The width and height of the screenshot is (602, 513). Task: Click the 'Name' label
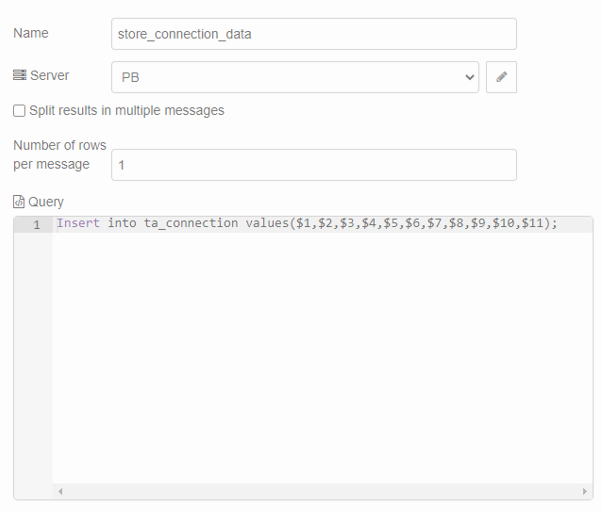click(31, 33)
